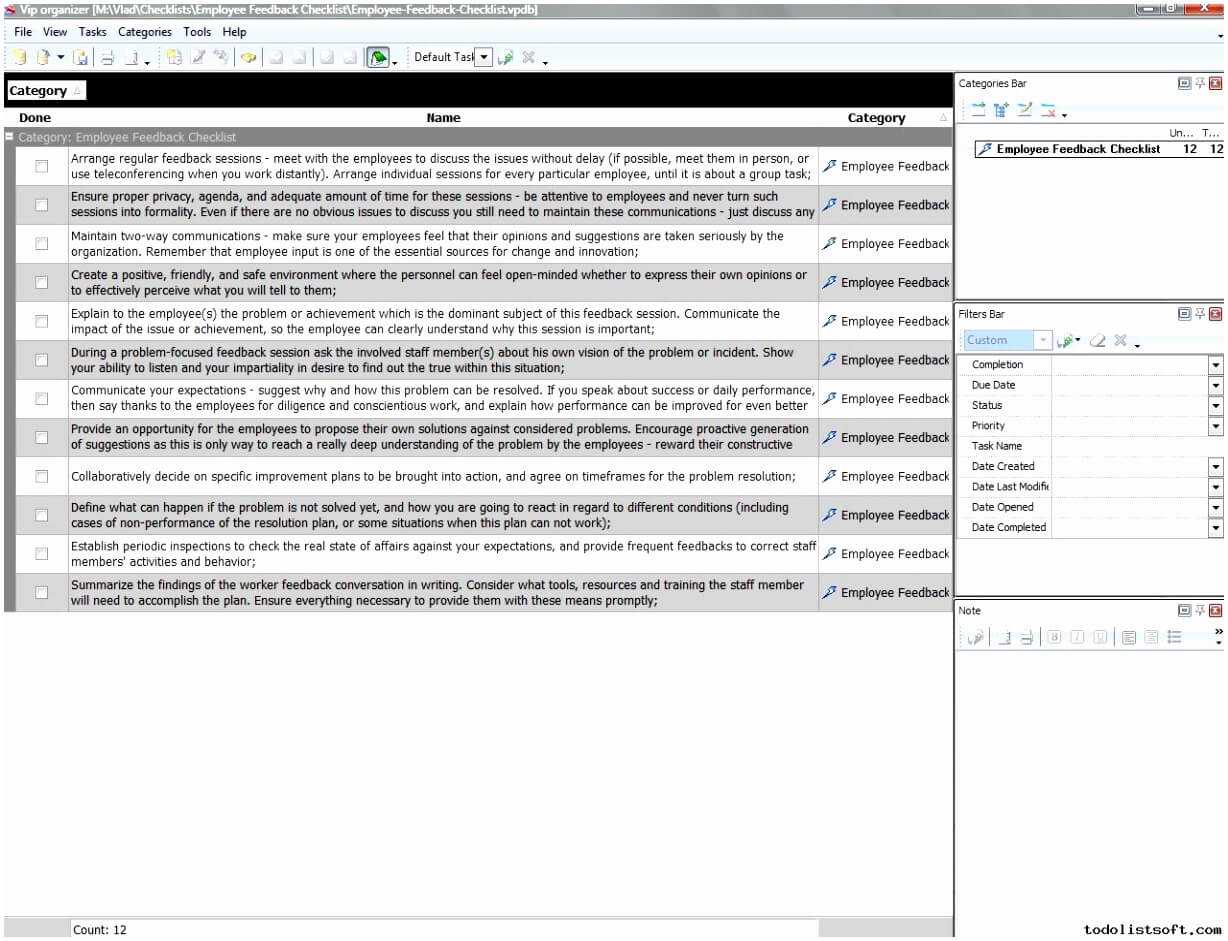
Task: Click the align left icon in Note toolbar
Action: (1128, 637)
